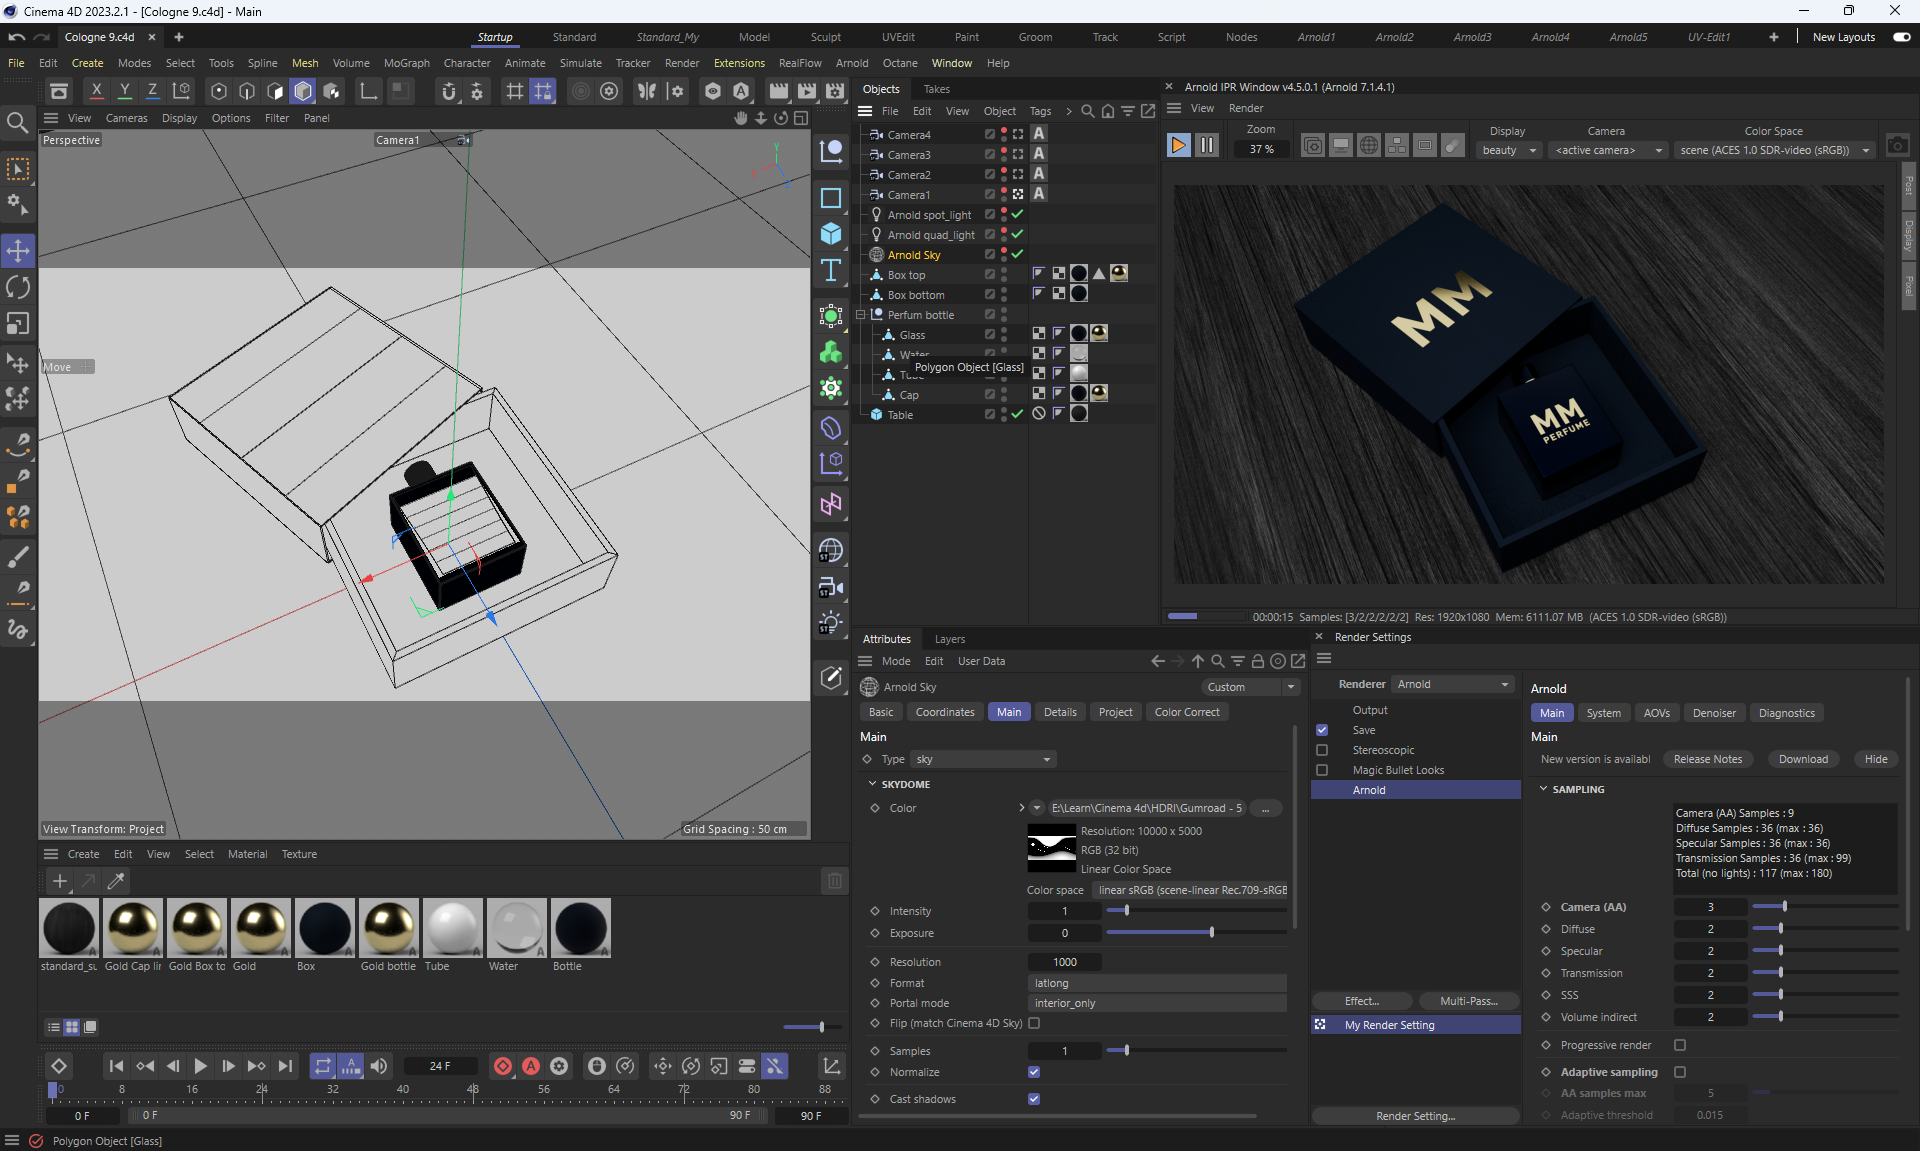Start the Arnold IPR render play button
Screen dimensions: 1920x1151
pos(1178,146)
